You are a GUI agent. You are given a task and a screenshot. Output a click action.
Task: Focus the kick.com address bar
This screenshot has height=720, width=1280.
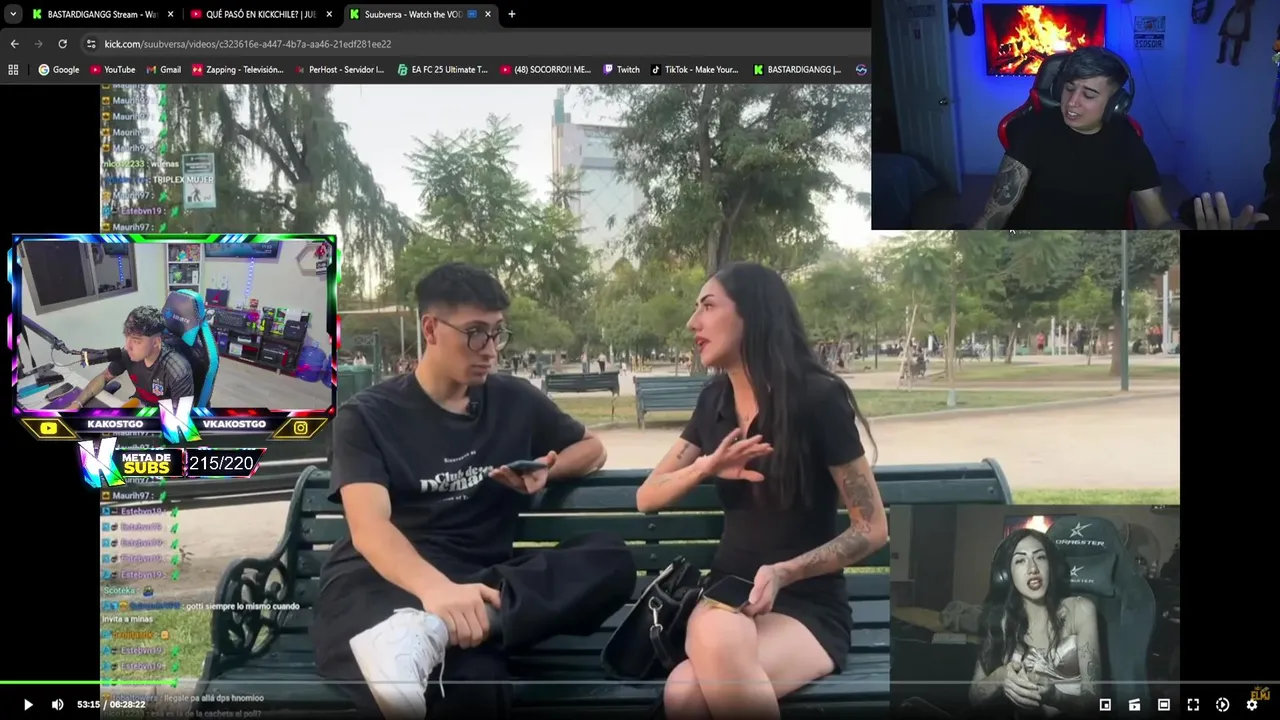[x=475, y=44]
